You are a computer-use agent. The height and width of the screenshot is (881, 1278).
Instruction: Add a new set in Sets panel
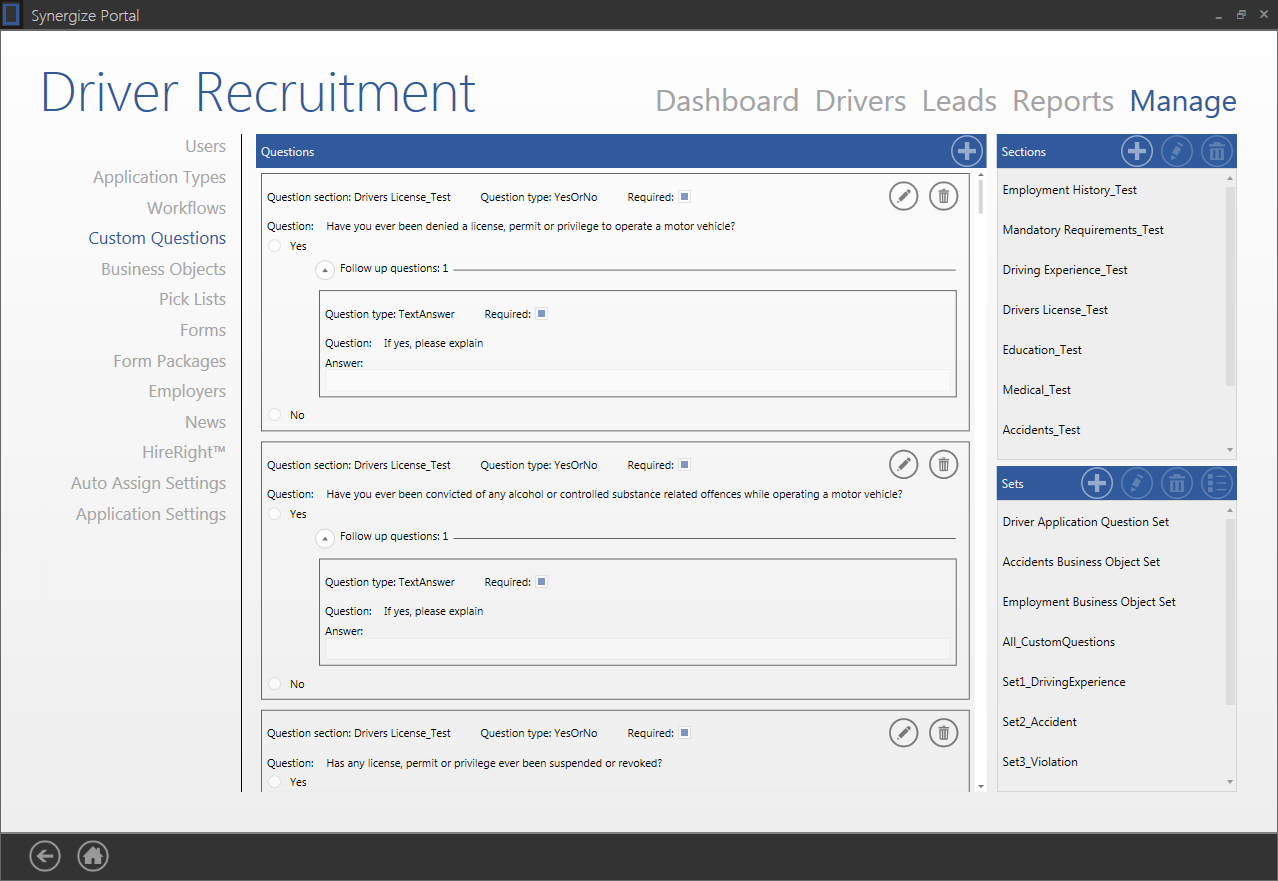(1097, 484)
